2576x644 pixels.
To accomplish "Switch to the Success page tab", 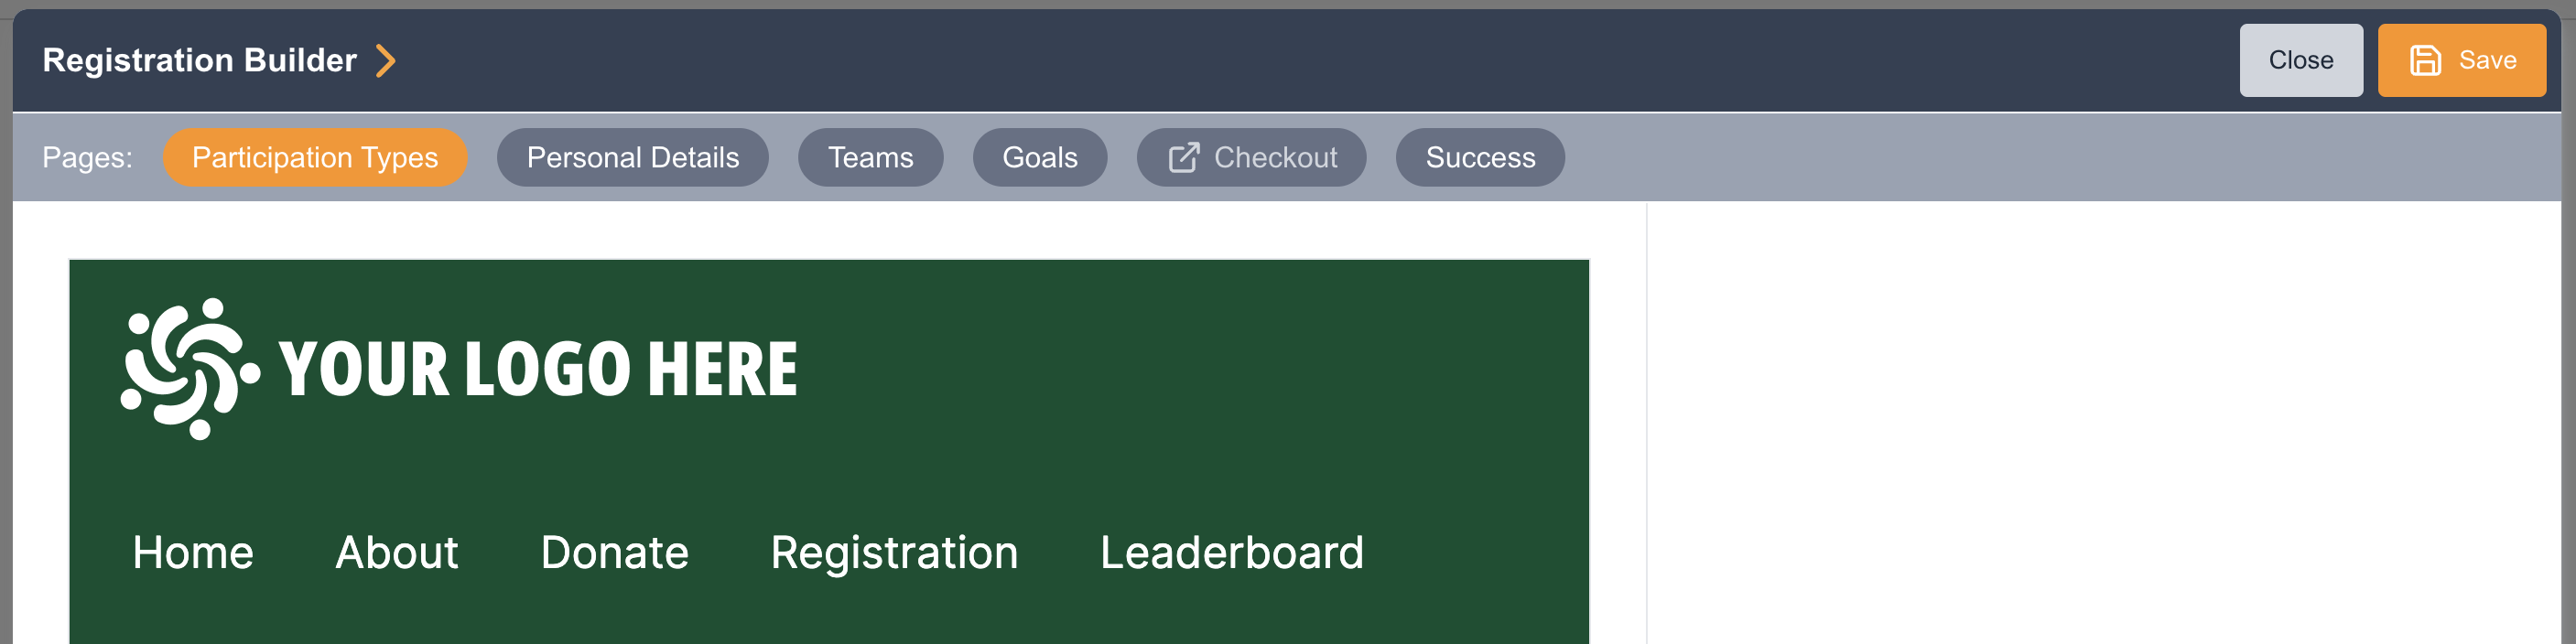I will click(1479, 158).
